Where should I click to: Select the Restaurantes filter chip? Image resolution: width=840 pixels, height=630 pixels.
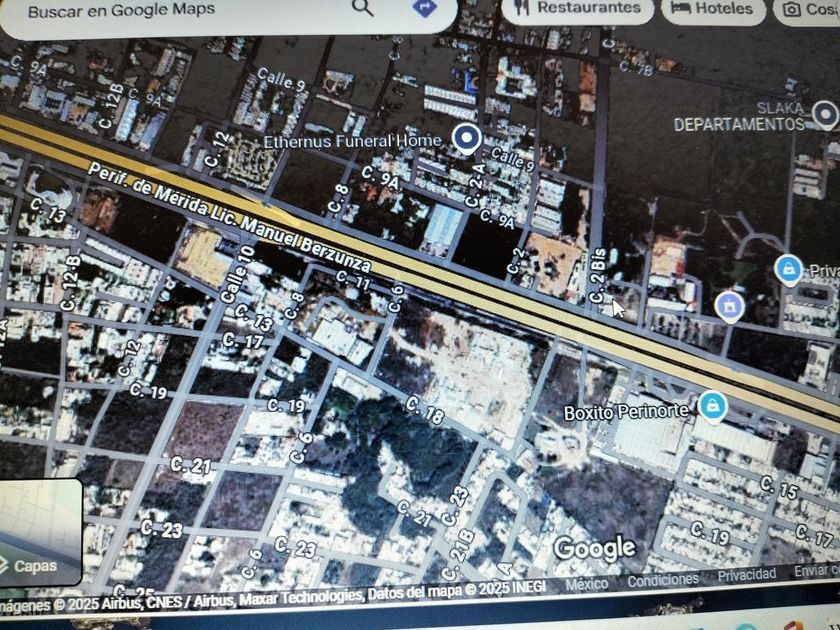tap(578, 9)
